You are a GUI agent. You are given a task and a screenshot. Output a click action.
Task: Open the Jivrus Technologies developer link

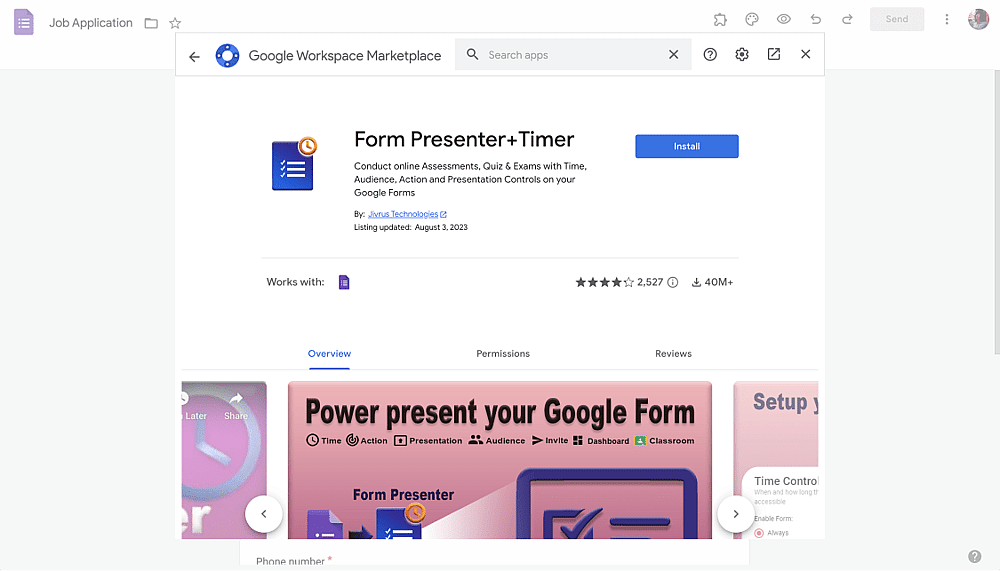pos(407,214)
